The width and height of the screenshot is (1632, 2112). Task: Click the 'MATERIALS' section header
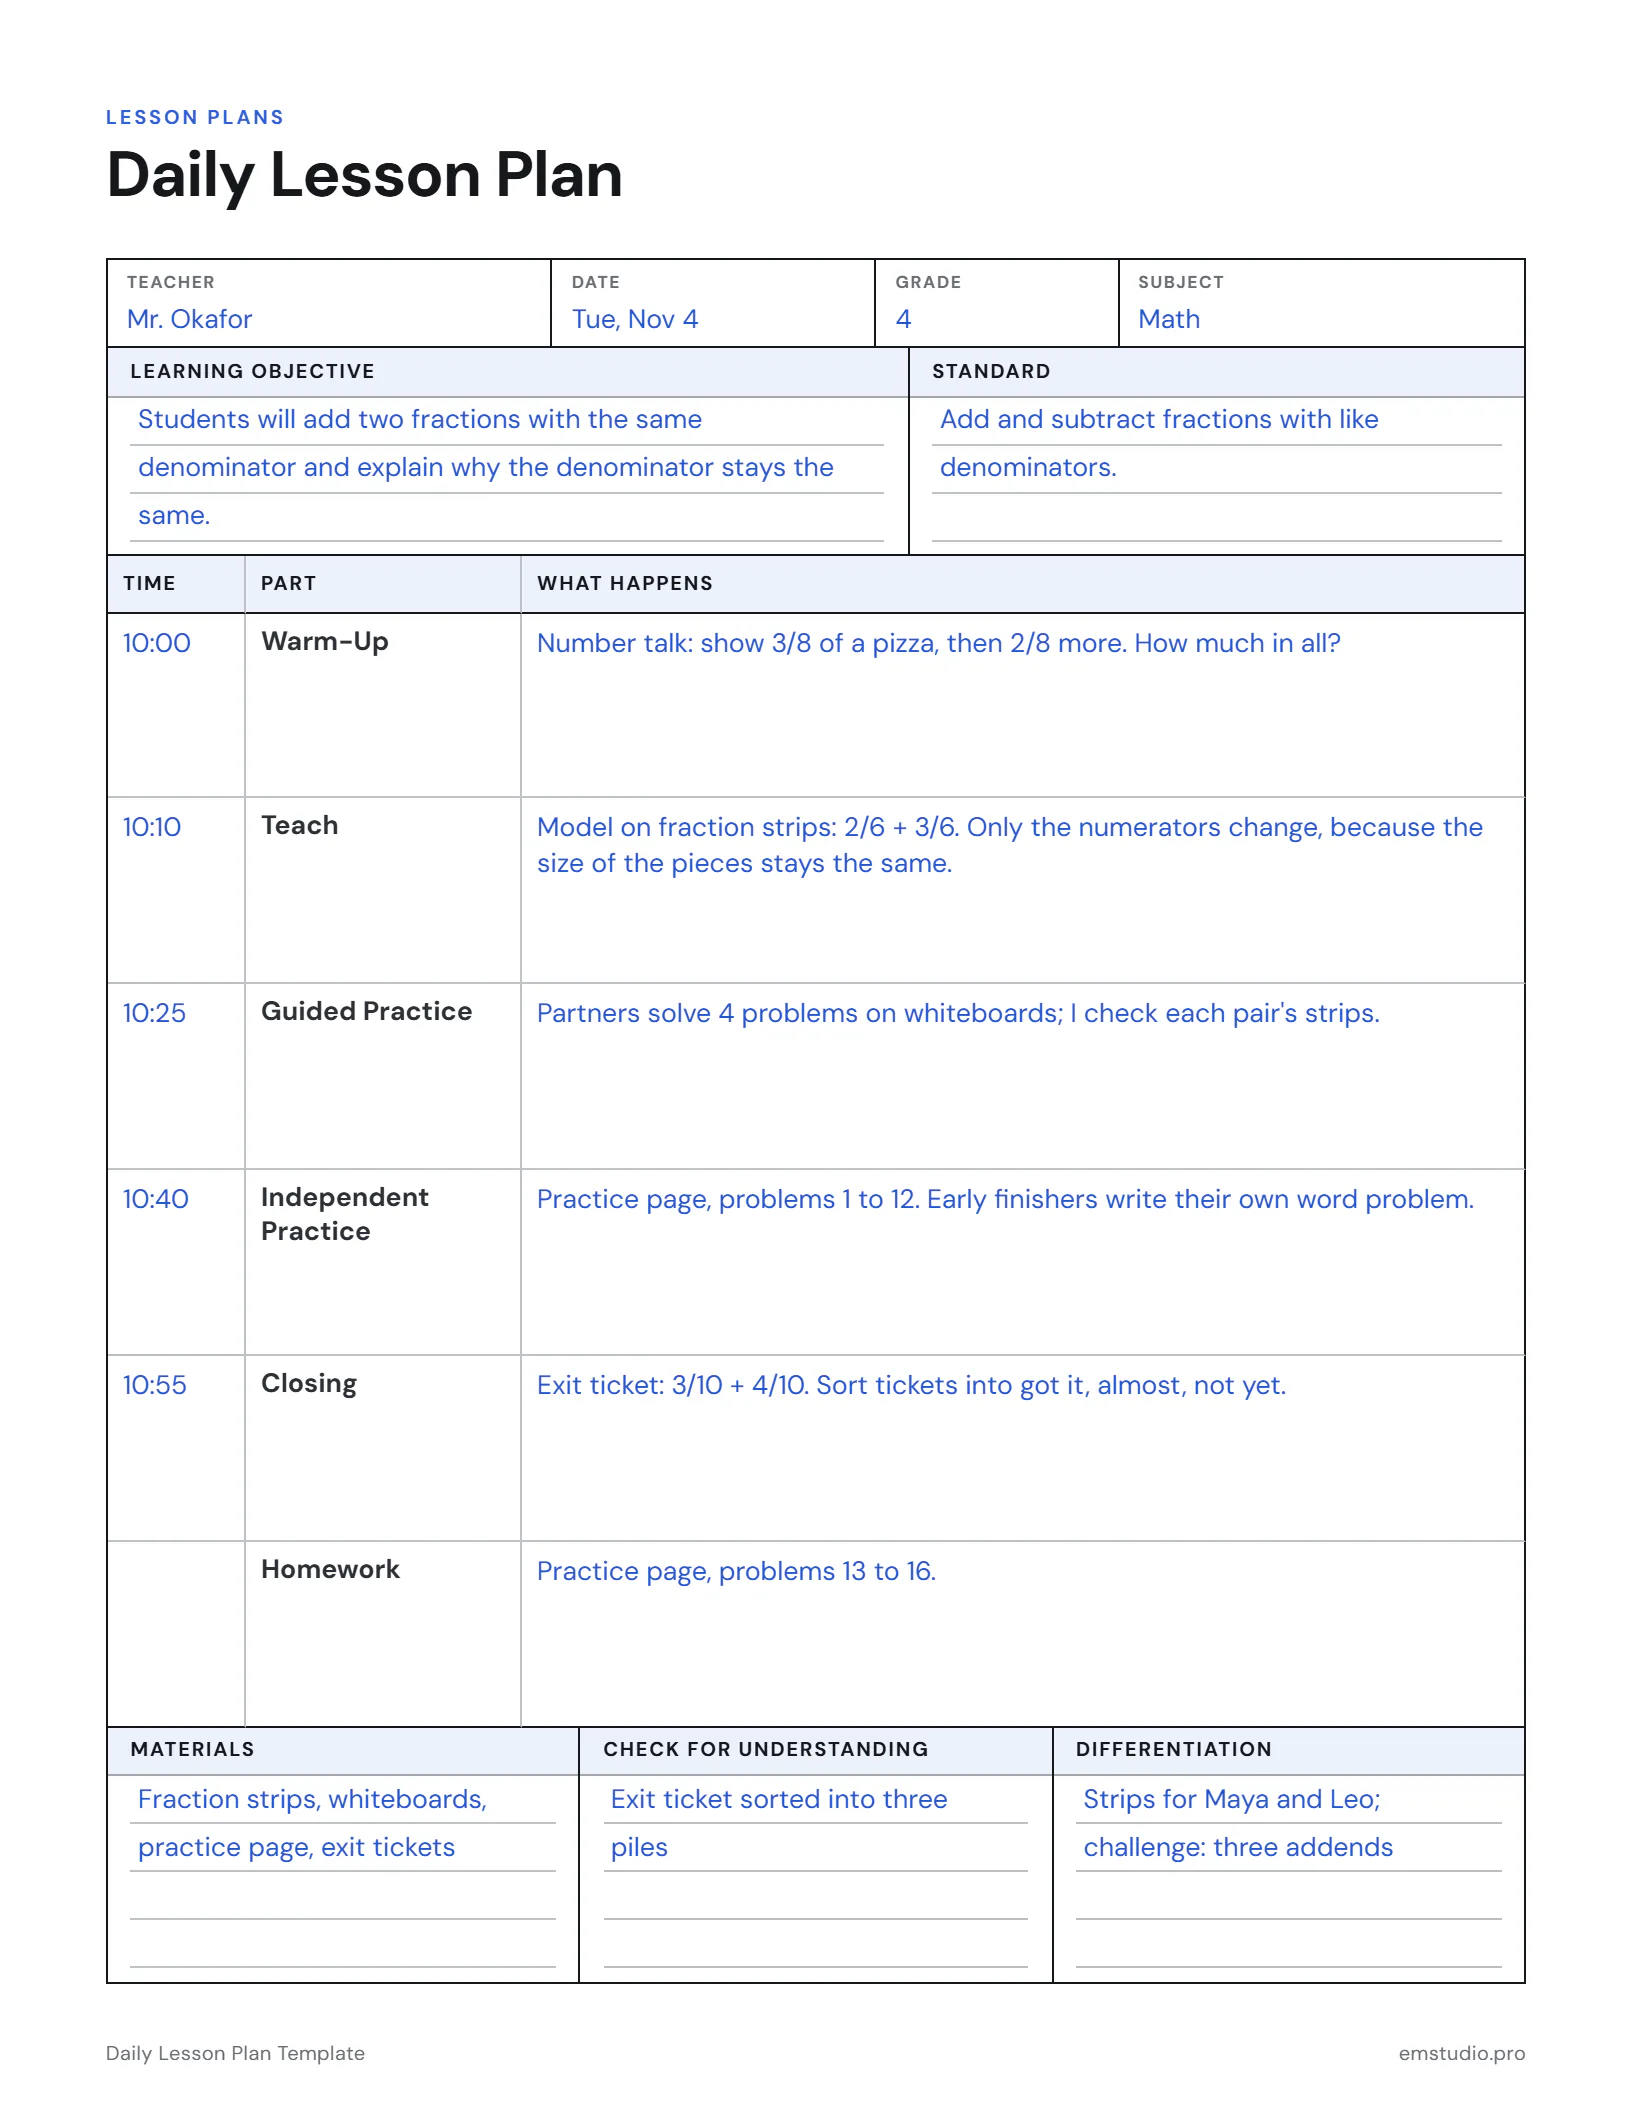[192, 1749]
